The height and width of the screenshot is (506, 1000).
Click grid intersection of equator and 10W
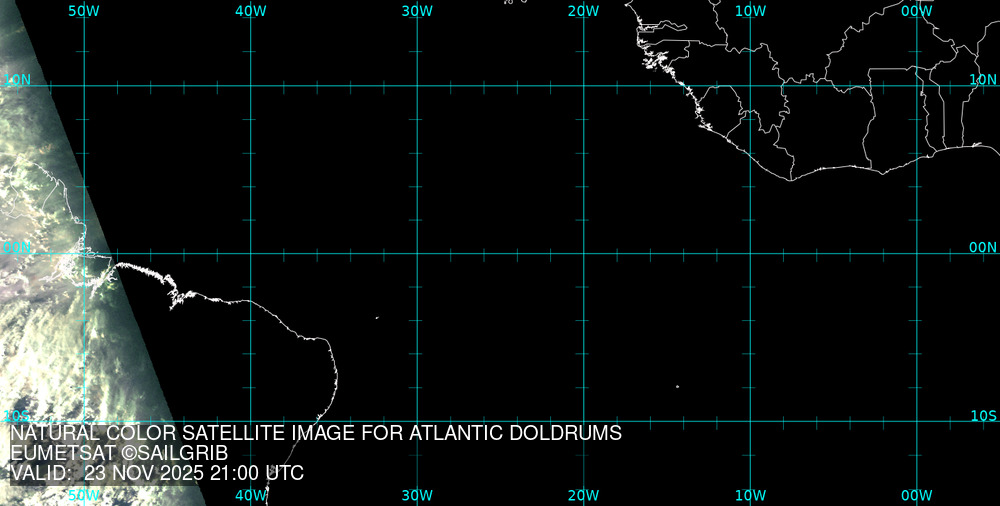point(750,253)
